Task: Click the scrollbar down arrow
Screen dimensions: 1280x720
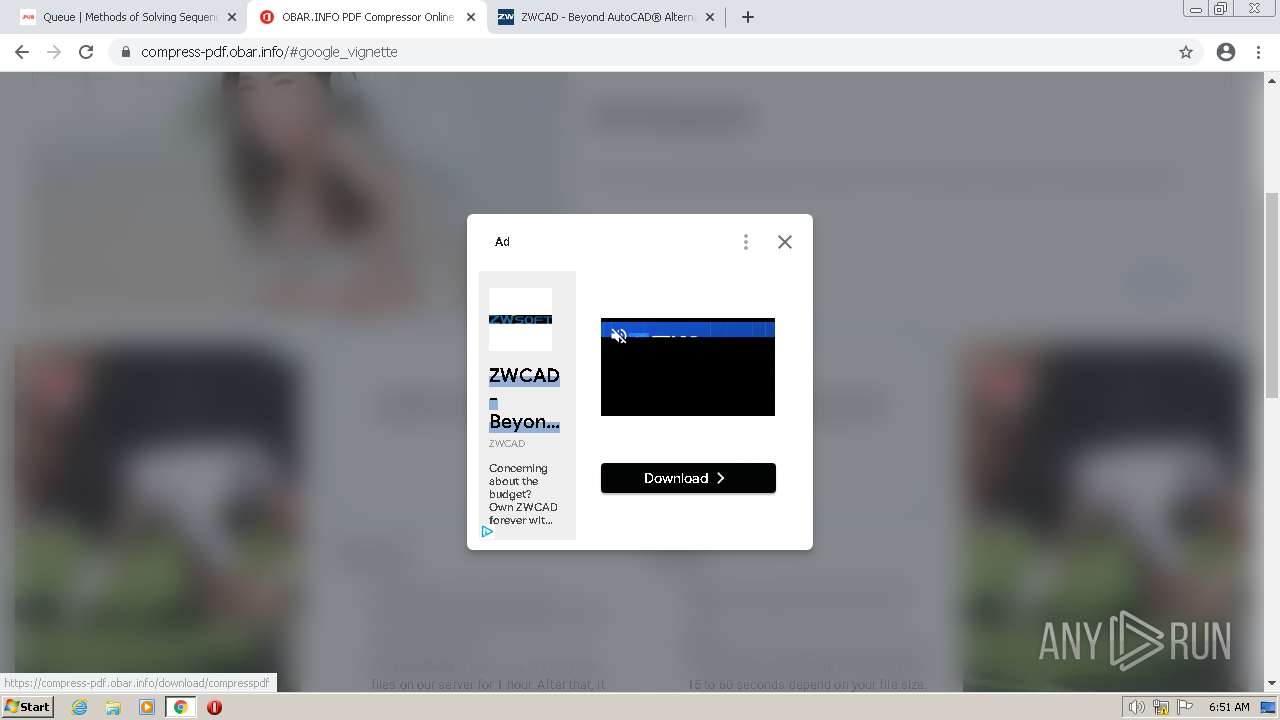Action: (x=1272, y=684)
